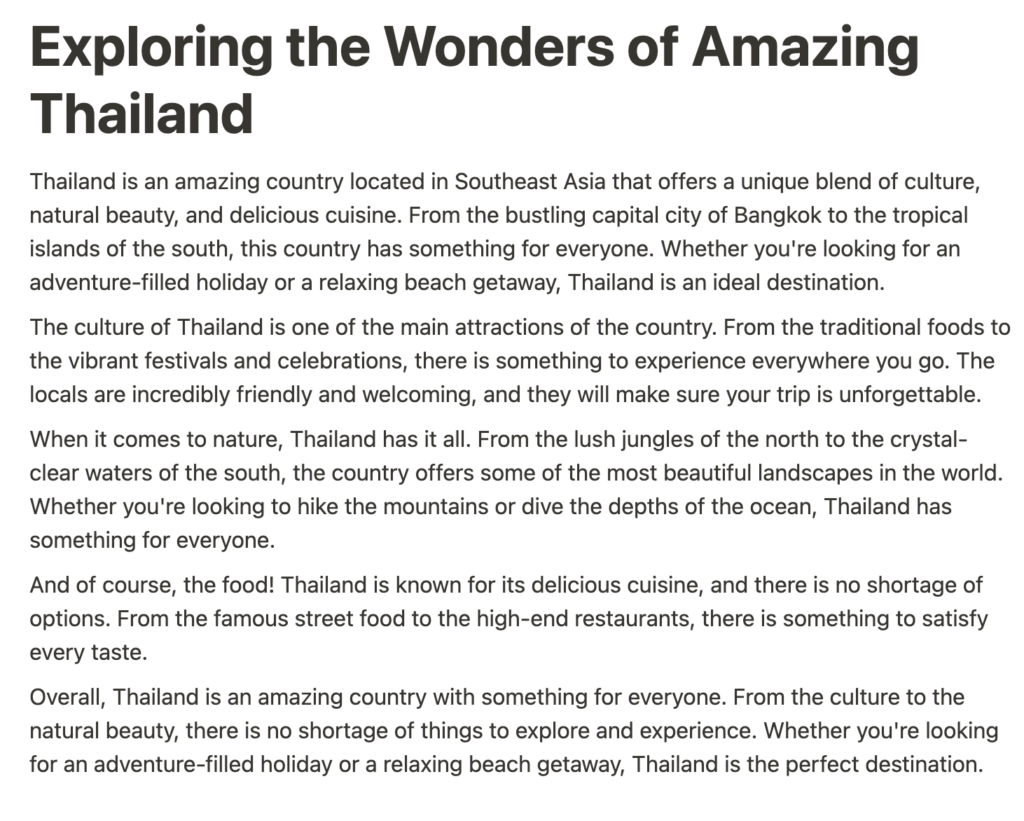1024x821 pixels.
Task: Click the paragraph beginning "Thailand is an amazing country"
Action: [x=505, y=232]
